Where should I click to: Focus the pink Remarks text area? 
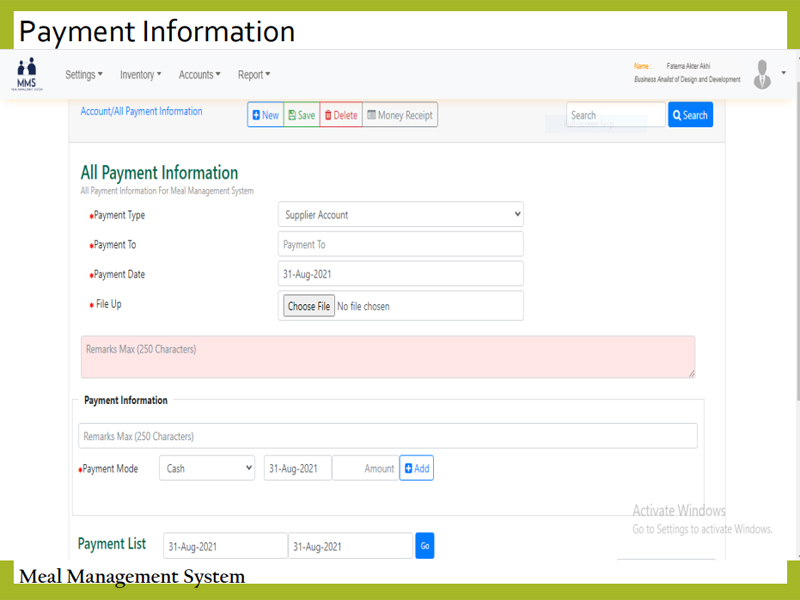tap(388, 357)
